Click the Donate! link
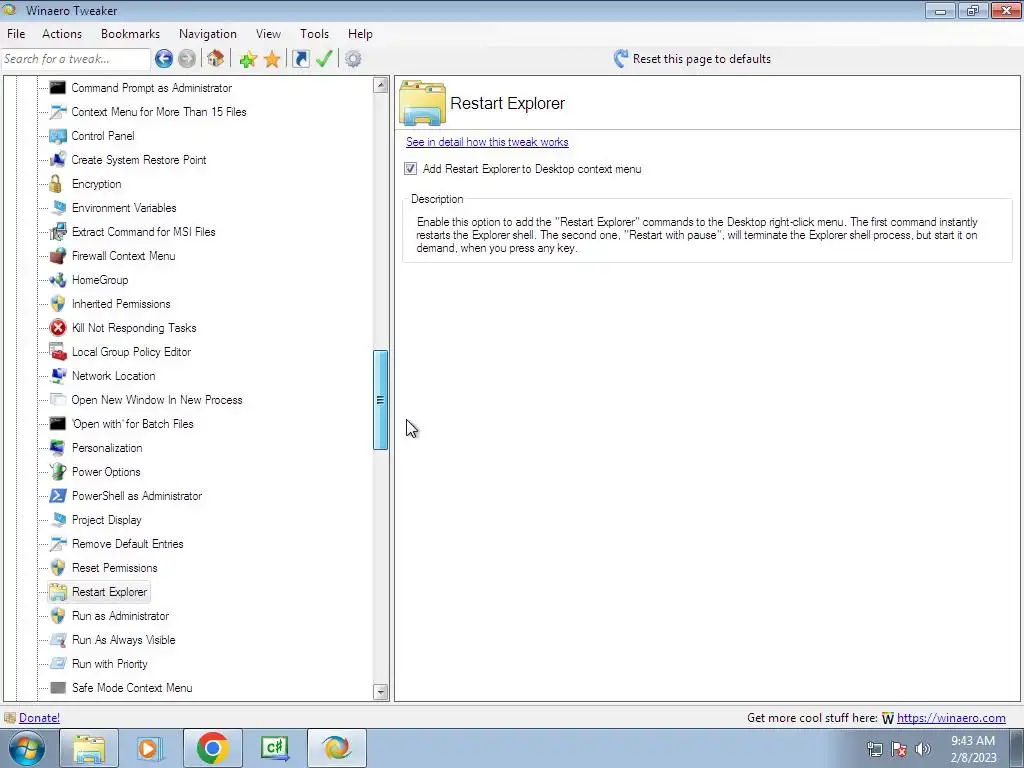Image resolution: width=1024 pixels, height=768 pixels. coord(39,718)
